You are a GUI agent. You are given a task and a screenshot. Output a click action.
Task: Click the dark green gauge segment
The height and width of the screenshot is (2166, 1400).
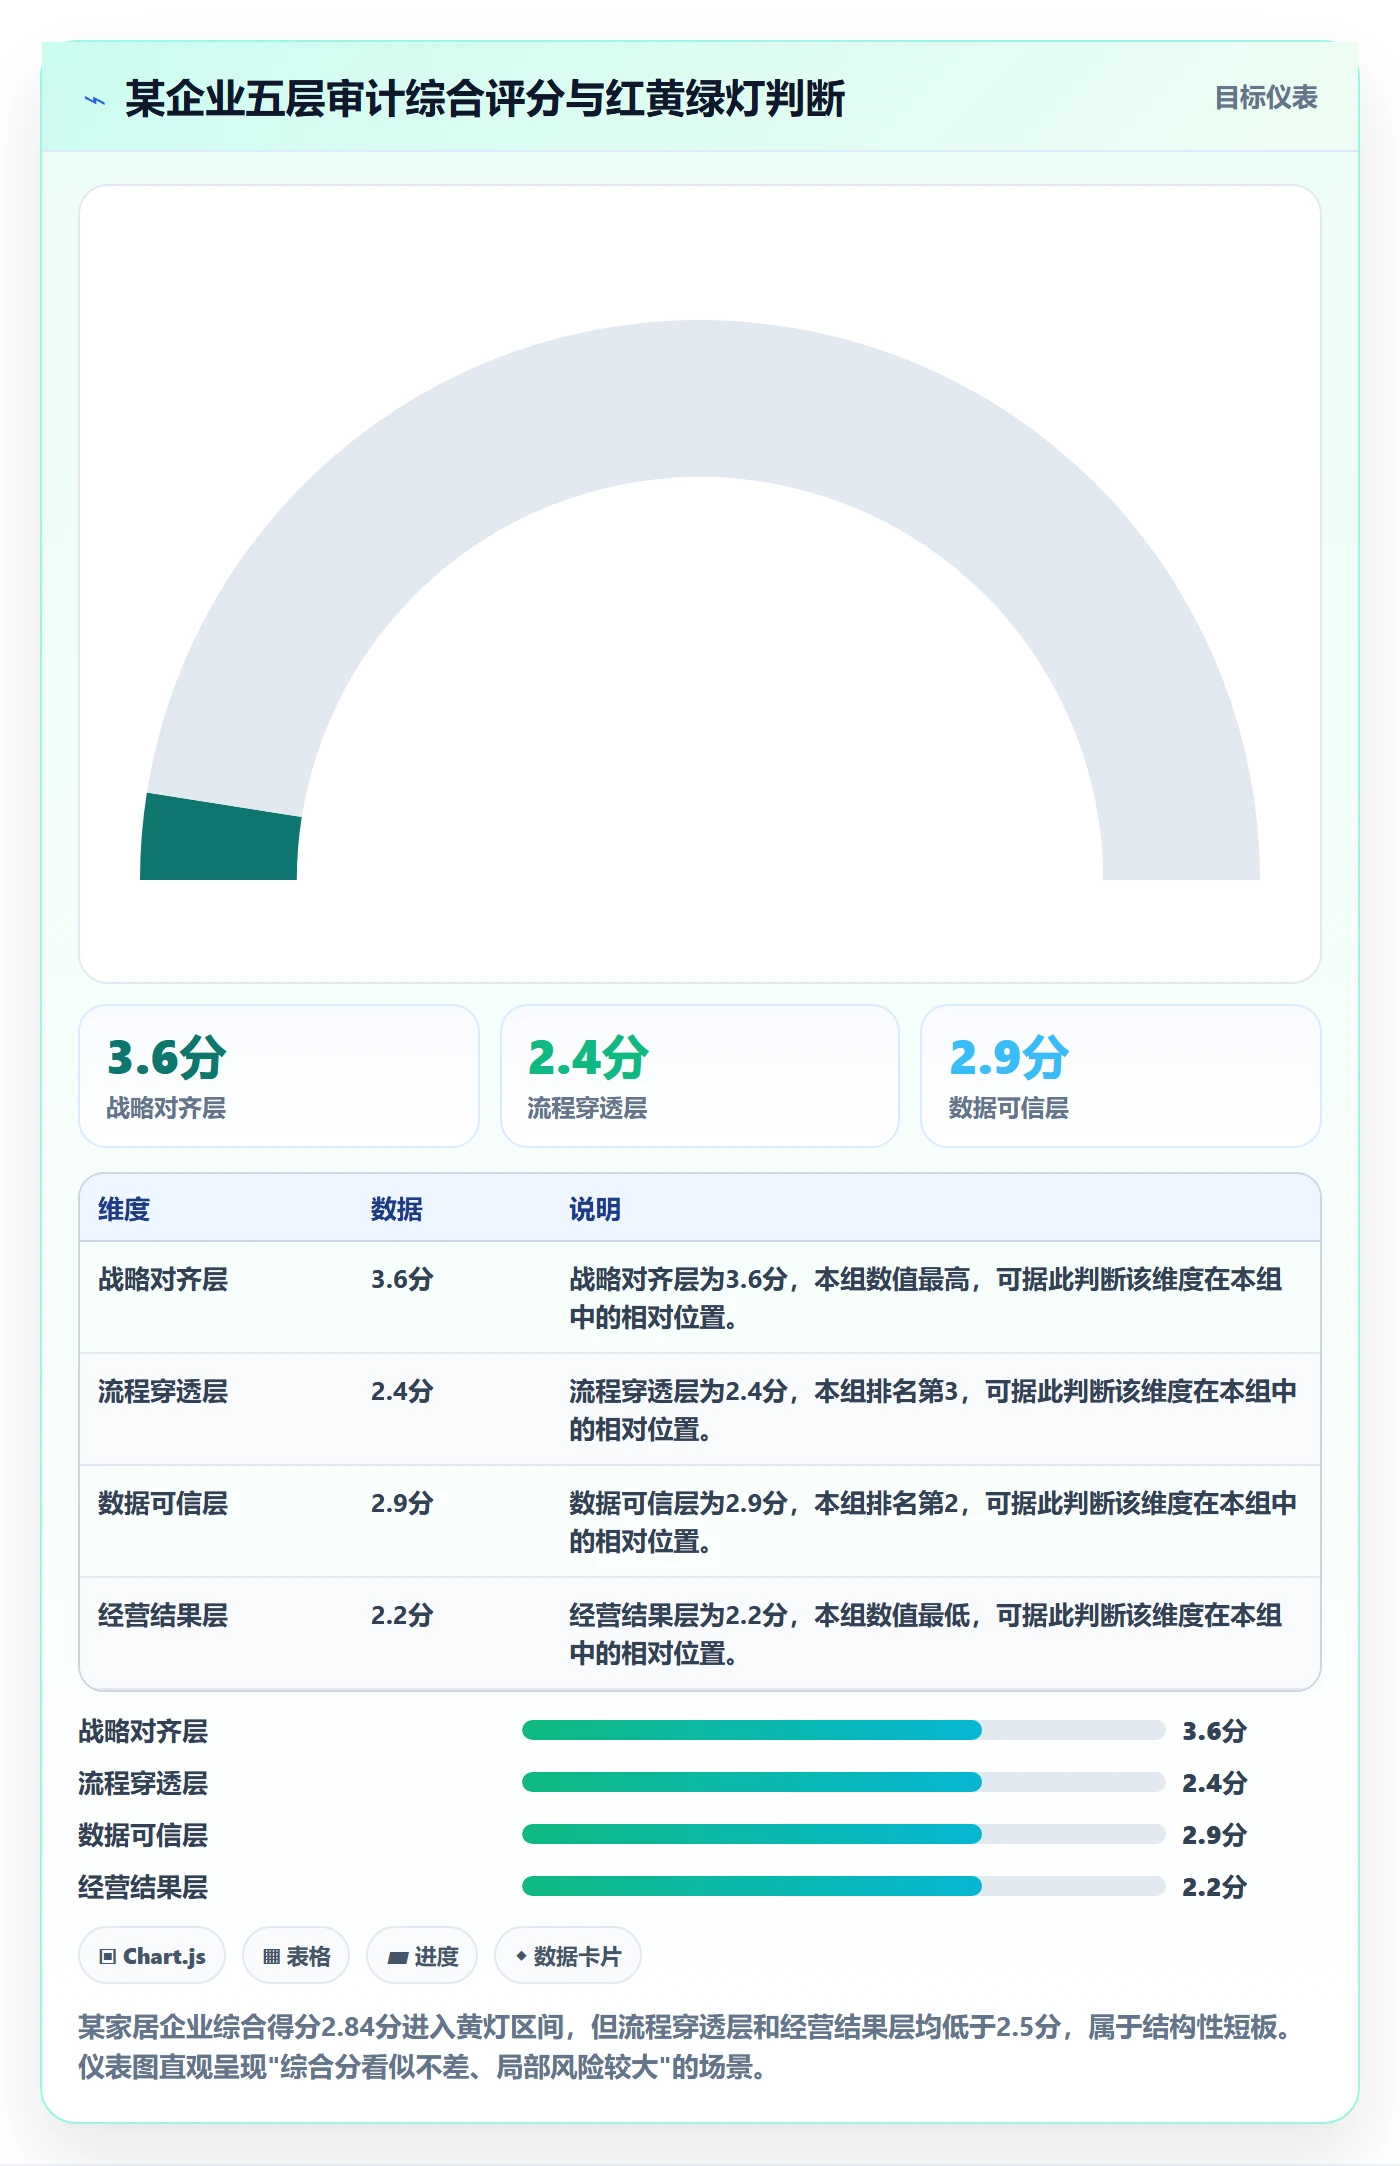pyautogui.click(x=220, y=838)
